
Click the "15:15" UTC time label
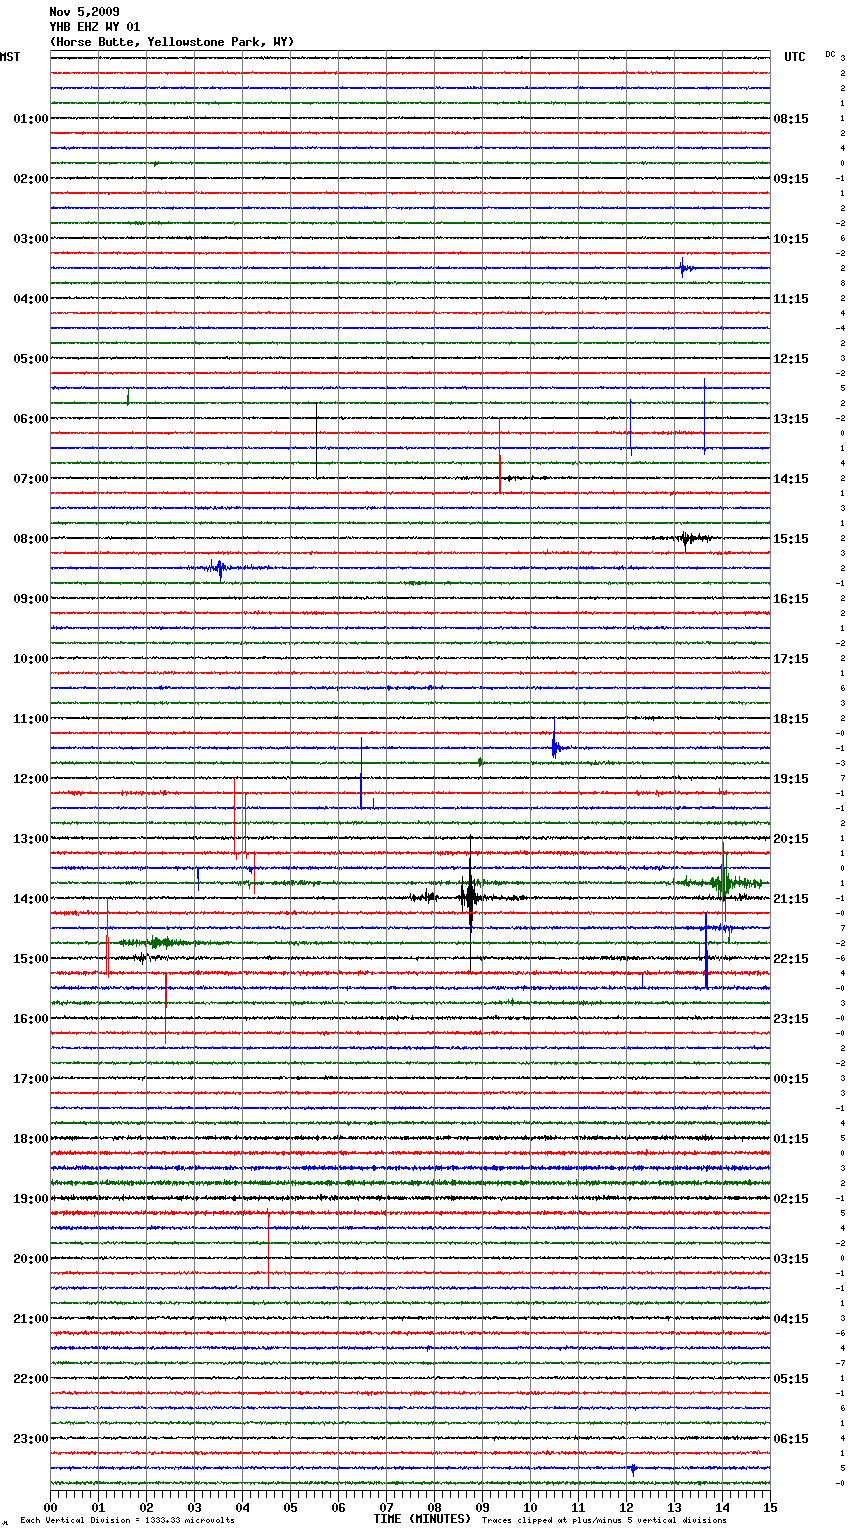(791, 539)
